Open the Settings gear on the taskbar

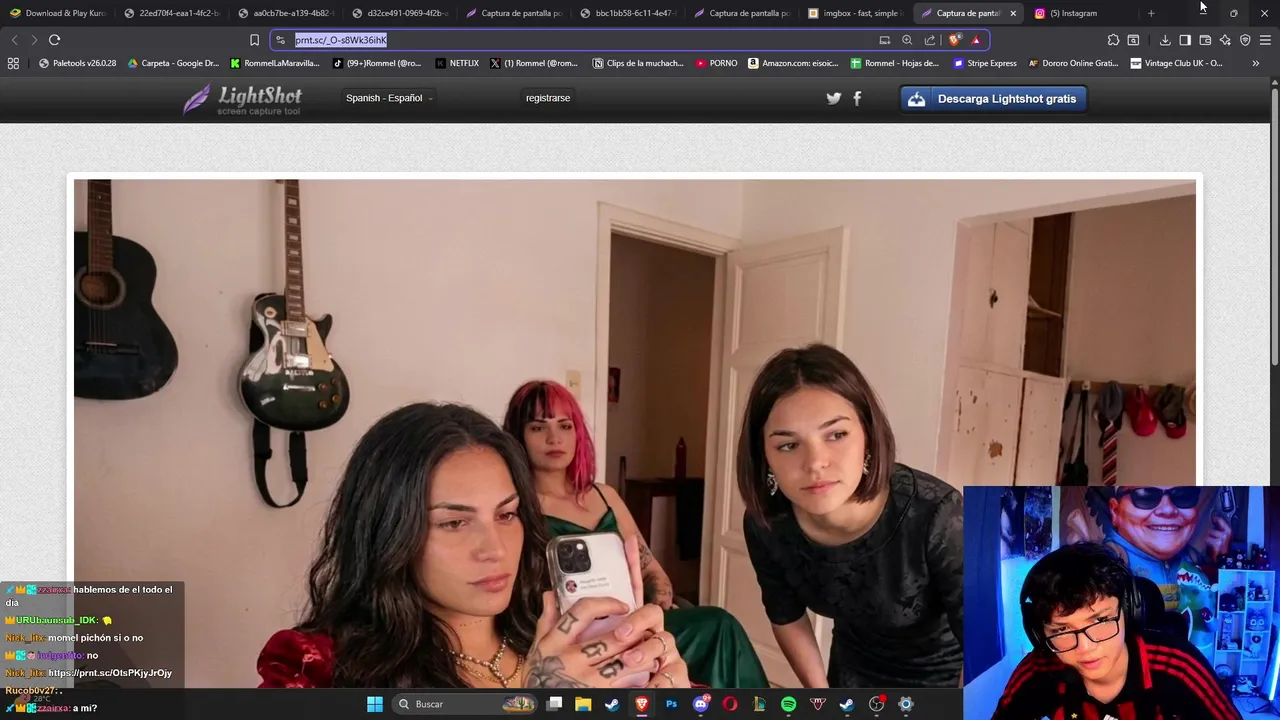pyautogui.click(x=906, y=704)
